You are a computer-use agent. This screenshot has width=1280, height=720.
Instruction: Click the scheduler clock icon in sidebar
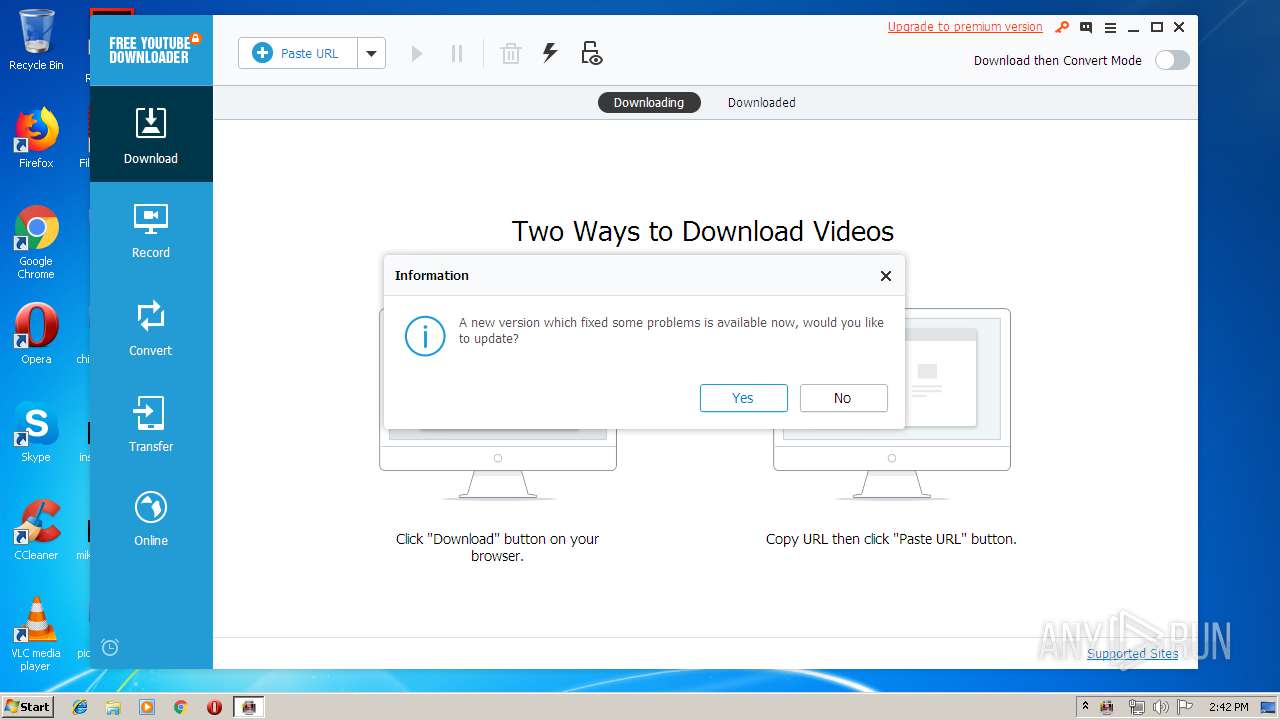click(110, 647)
